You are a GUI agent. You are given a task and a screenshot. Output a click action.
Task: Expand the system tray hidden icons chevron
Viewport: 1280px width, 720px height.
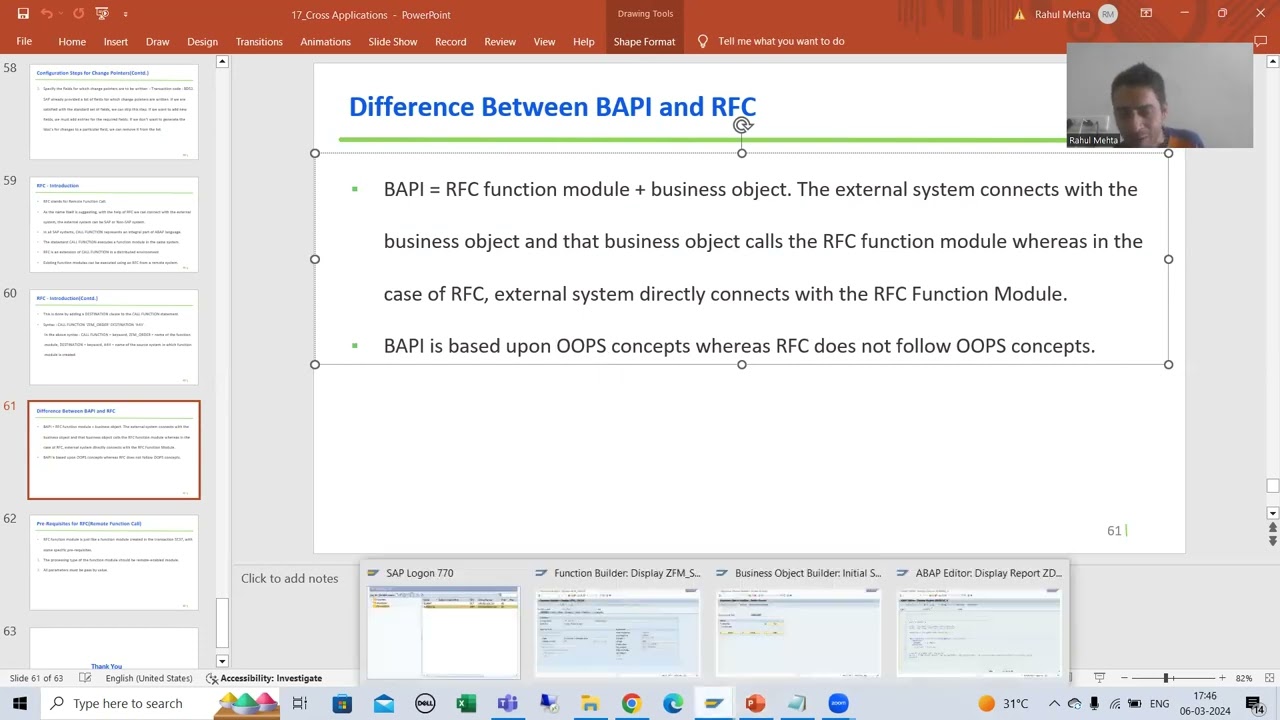1054,704
